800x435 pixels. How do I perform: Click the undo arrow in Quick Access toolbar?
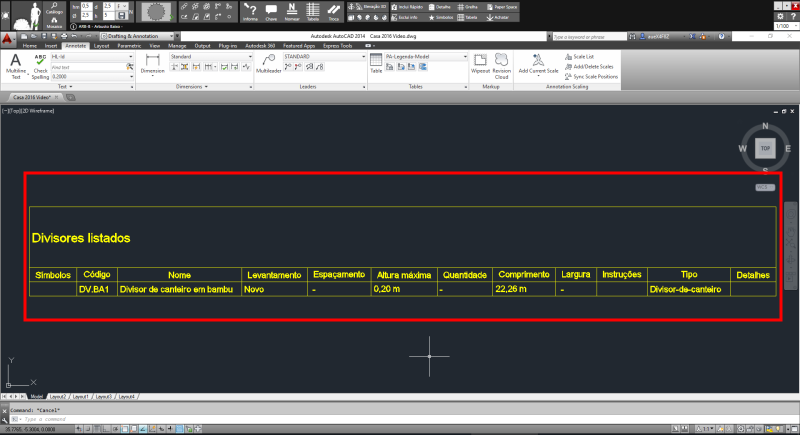74,36
